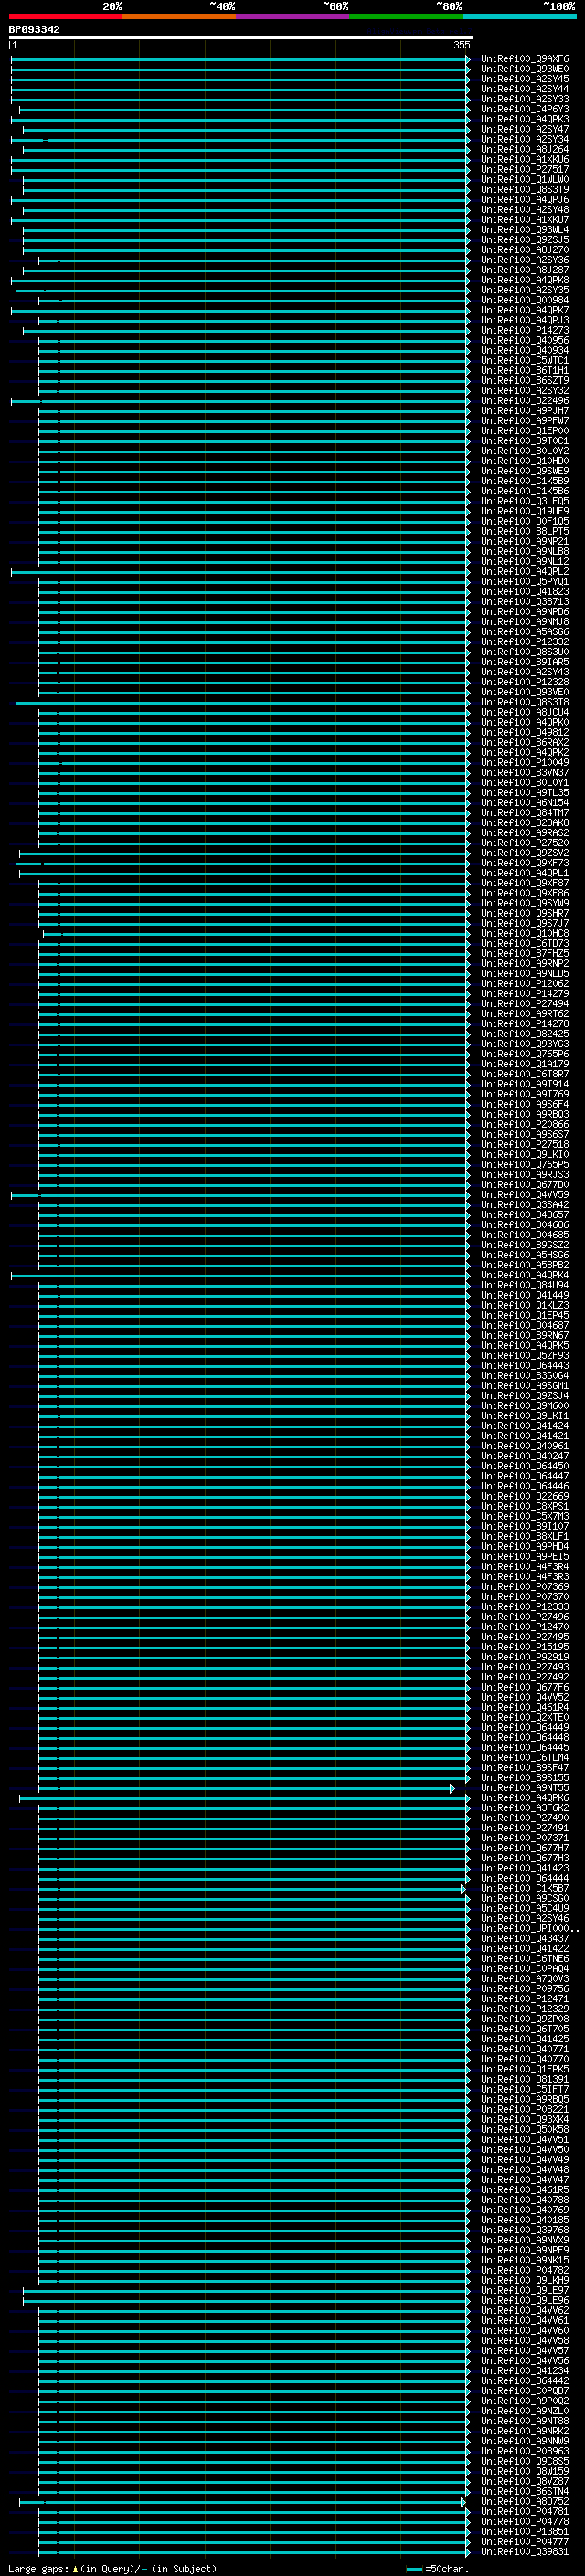Click the purple ~60% identity legend bar
Viewport: 585px width, 2576px height.
(293, 16)
